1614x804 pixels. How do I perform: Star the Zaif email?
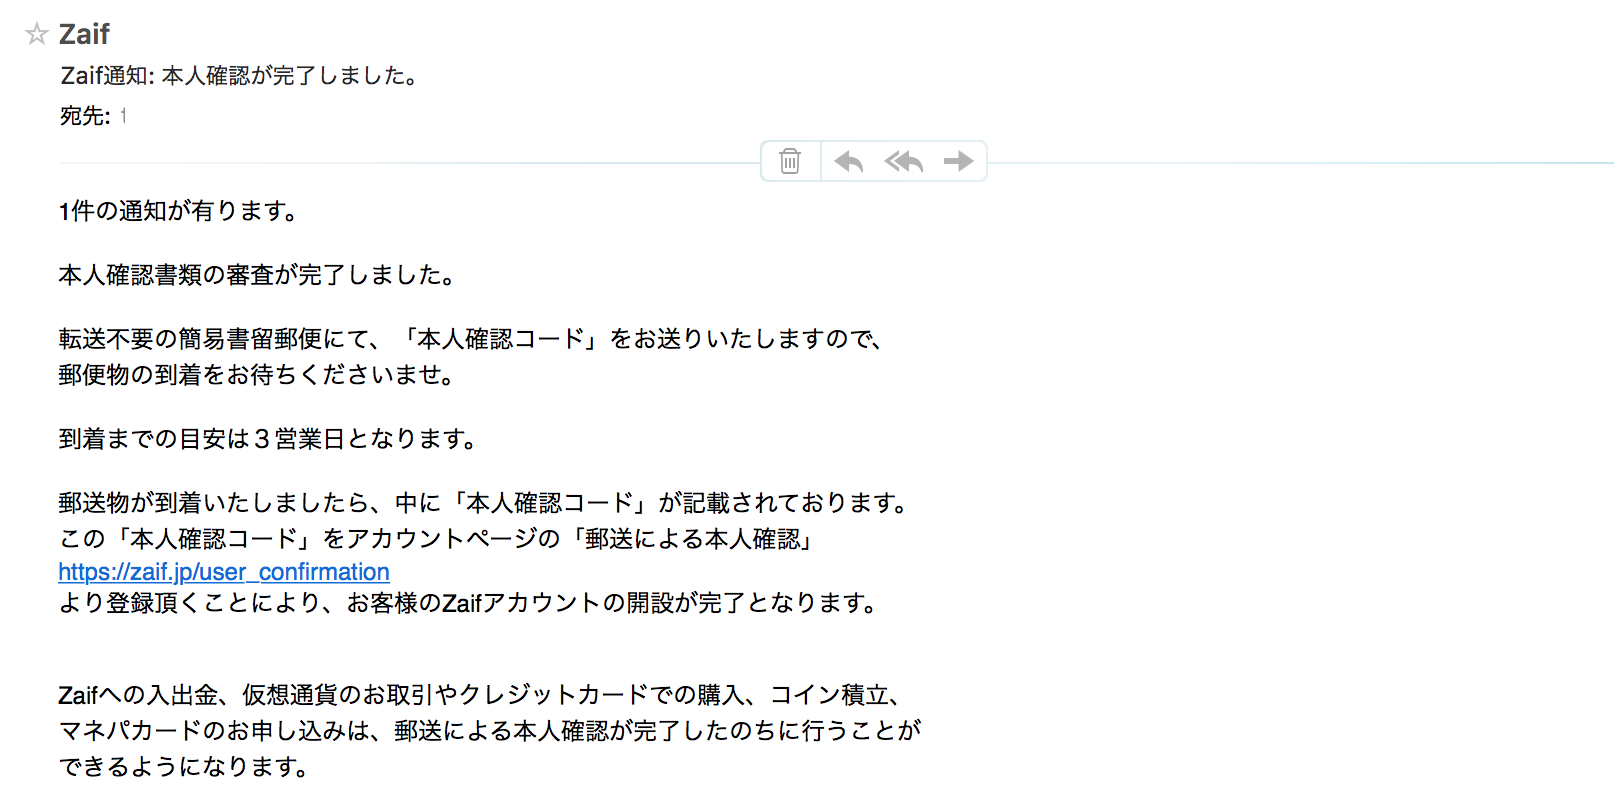point(37,35)
